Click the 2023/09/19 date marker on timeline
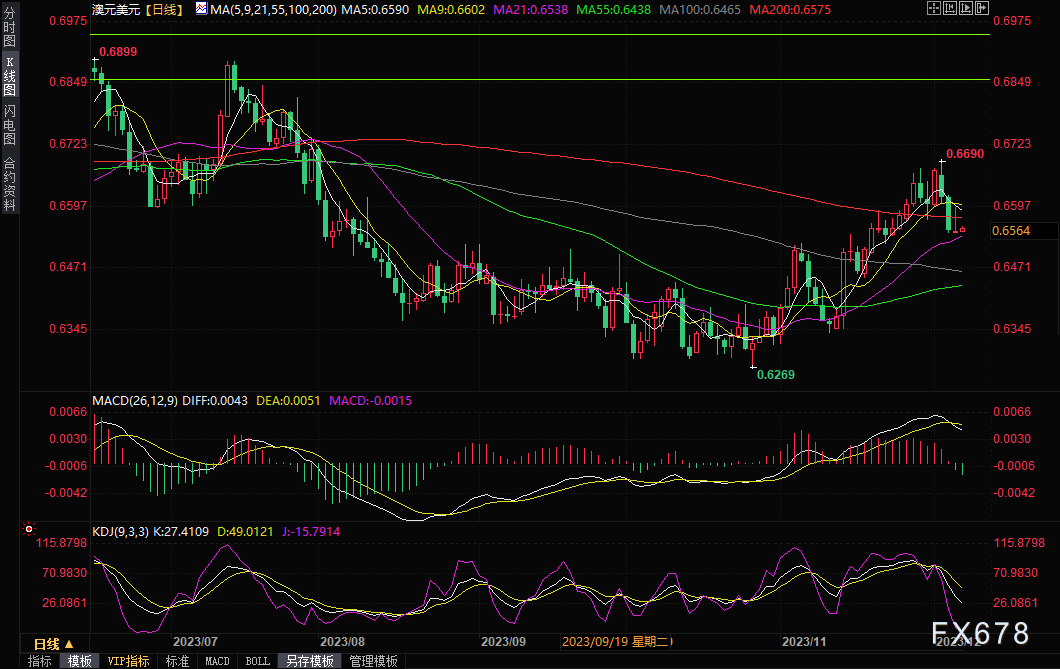The height and width of the screenshot is (669, 1060). 617,641
